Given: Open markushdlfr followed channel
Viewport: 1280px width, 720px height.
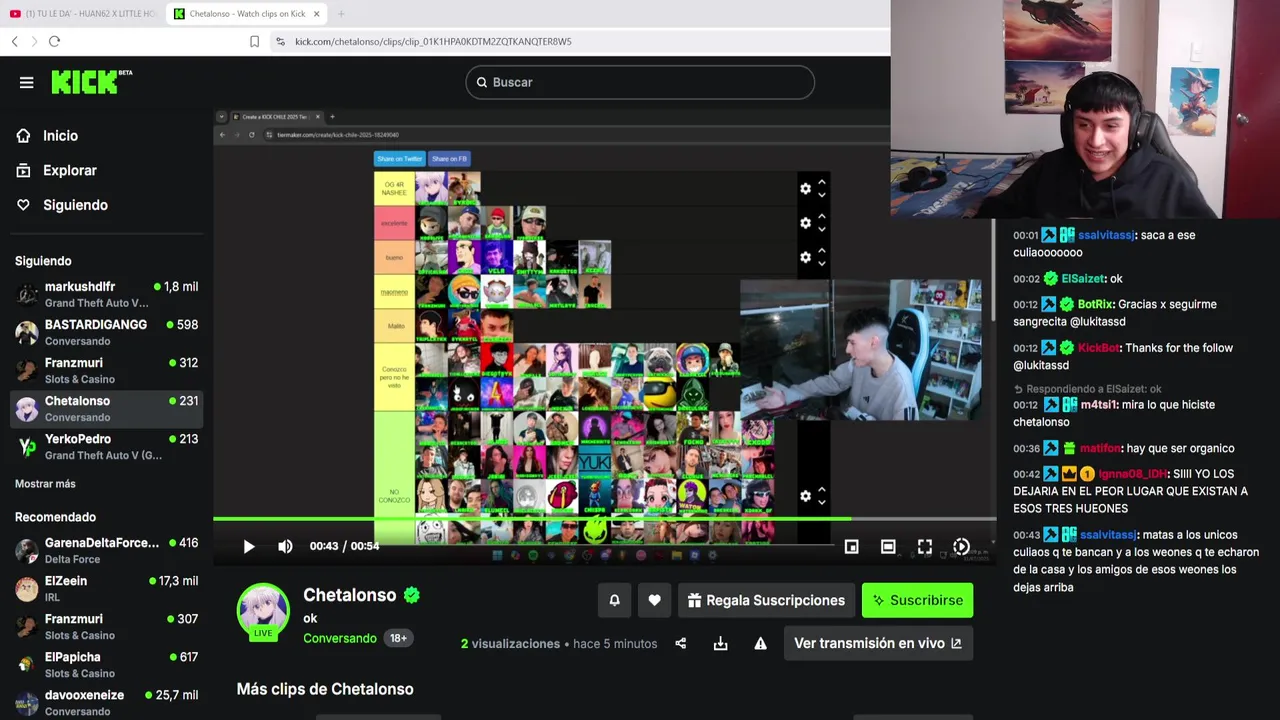Looking at the screenshot, I should 107,294.
